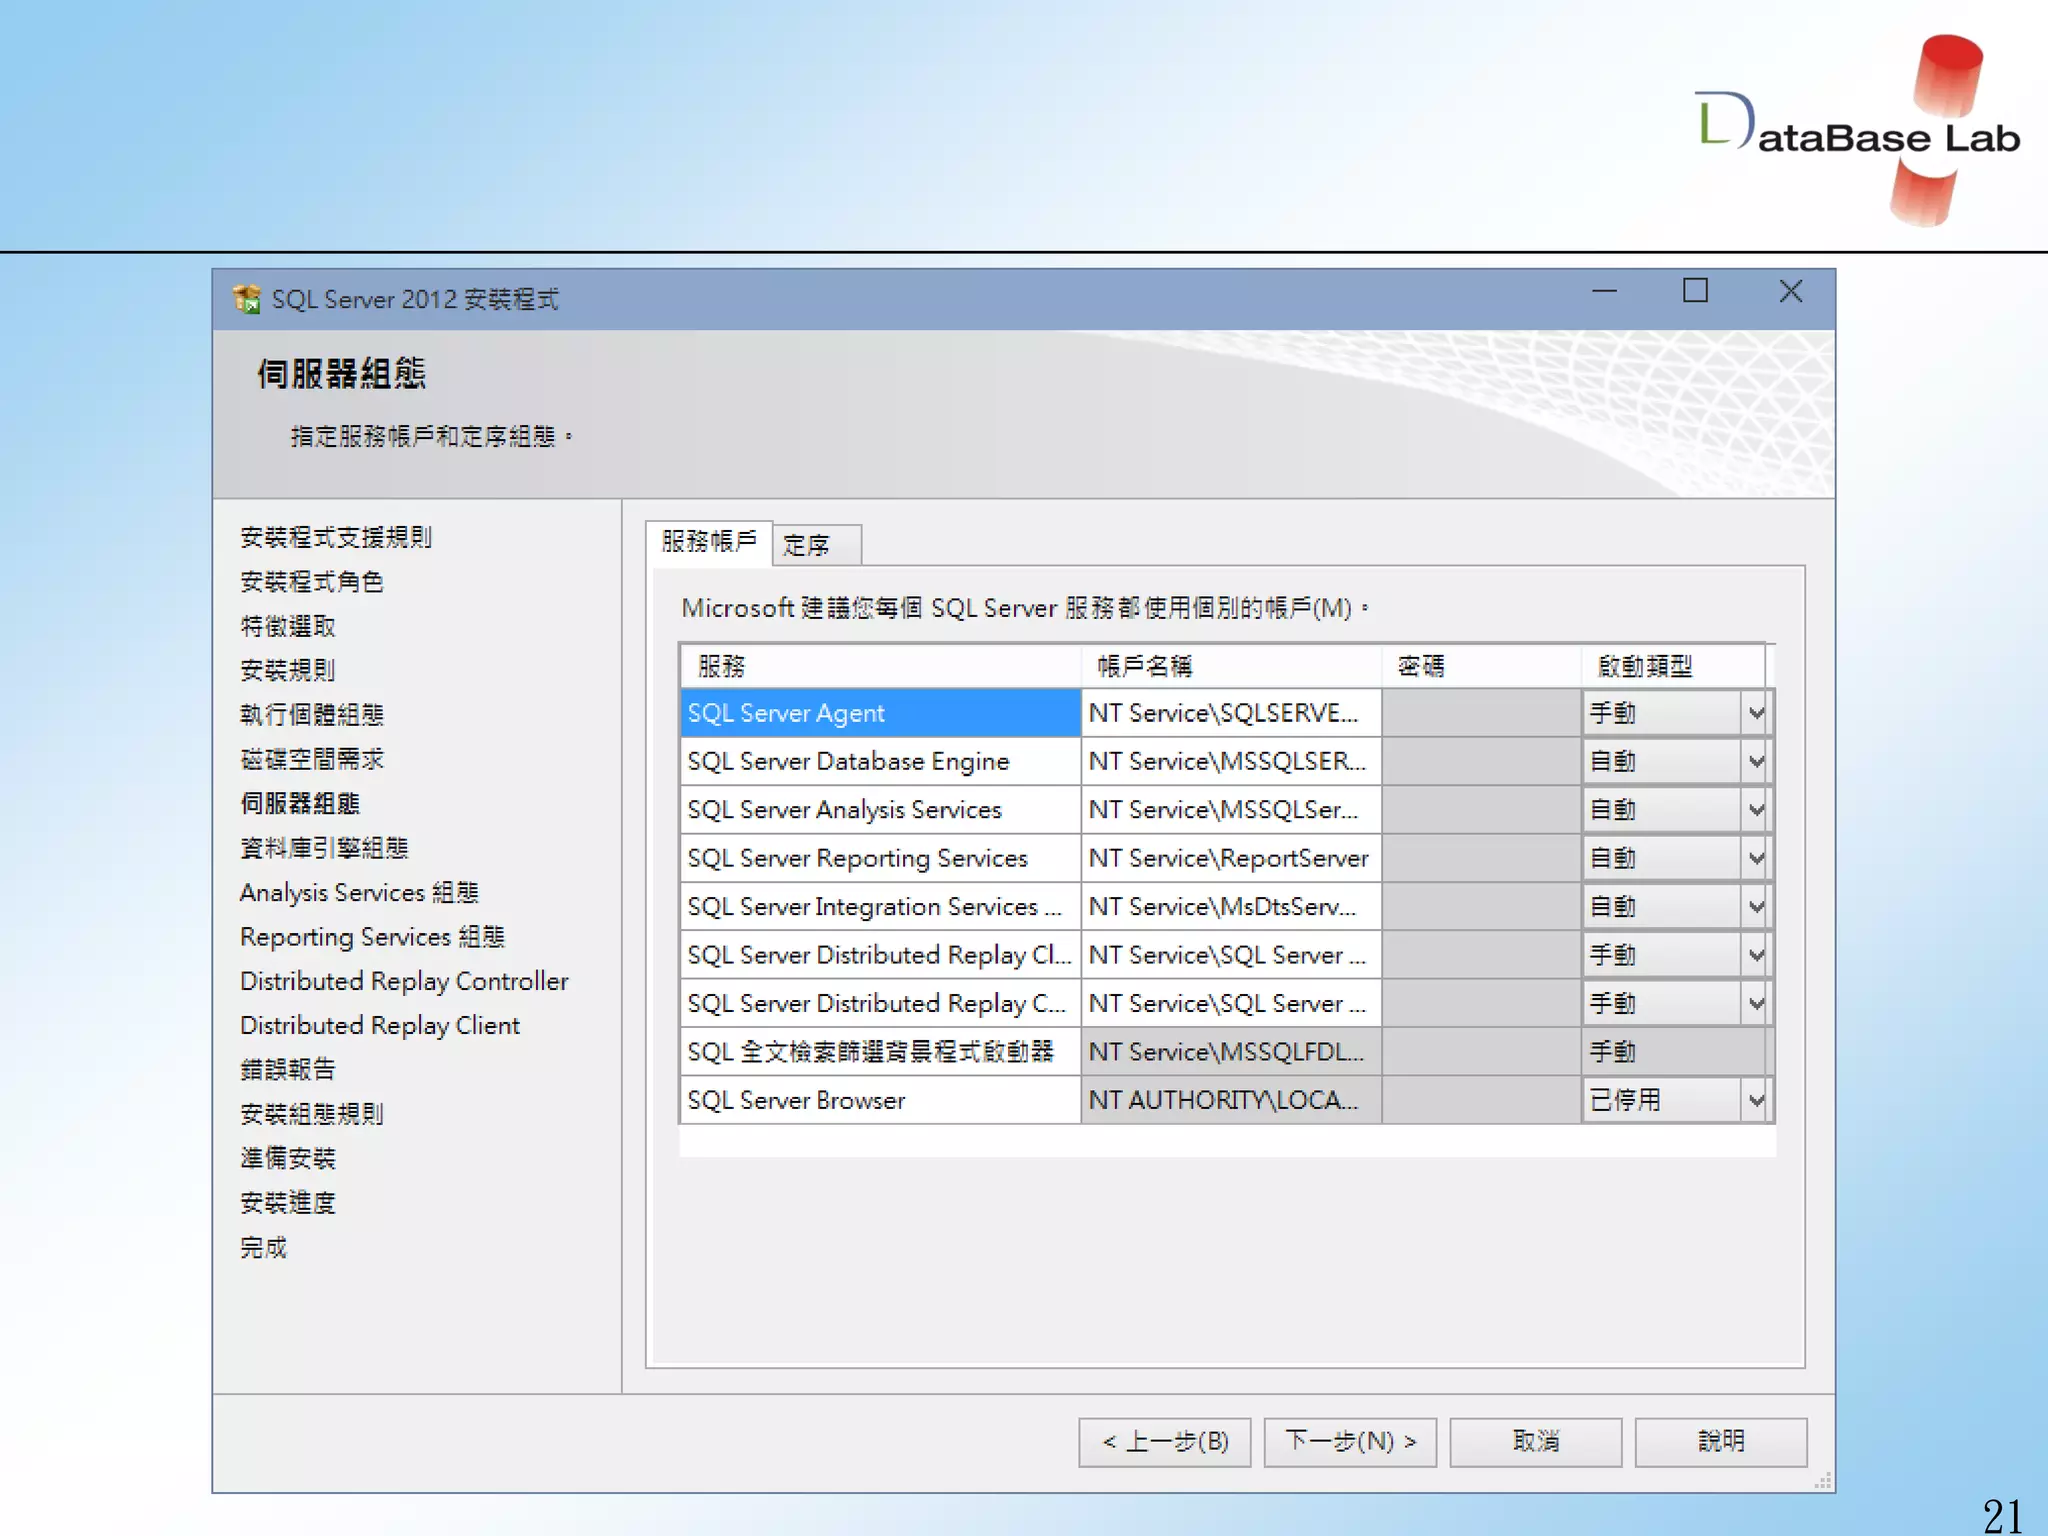Image resolution: width=2048 pixels, height=1536 pixels.
Task: Select Distributed Replay Controller step in sidebar
Action: (x=404, y=982)
